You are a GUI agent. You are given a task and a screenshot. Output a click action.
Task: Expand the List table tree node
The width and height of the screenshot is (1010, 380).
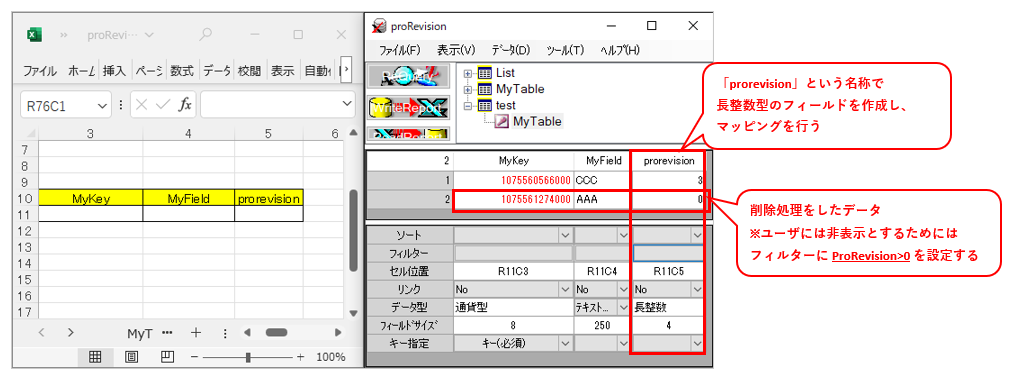[x=468, y=73]
